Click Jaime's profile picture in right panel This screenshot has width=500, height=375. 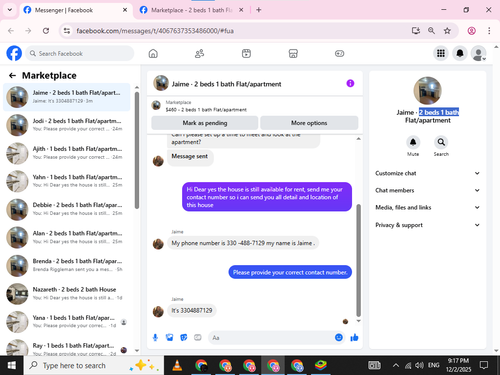(x=428, y=91)
